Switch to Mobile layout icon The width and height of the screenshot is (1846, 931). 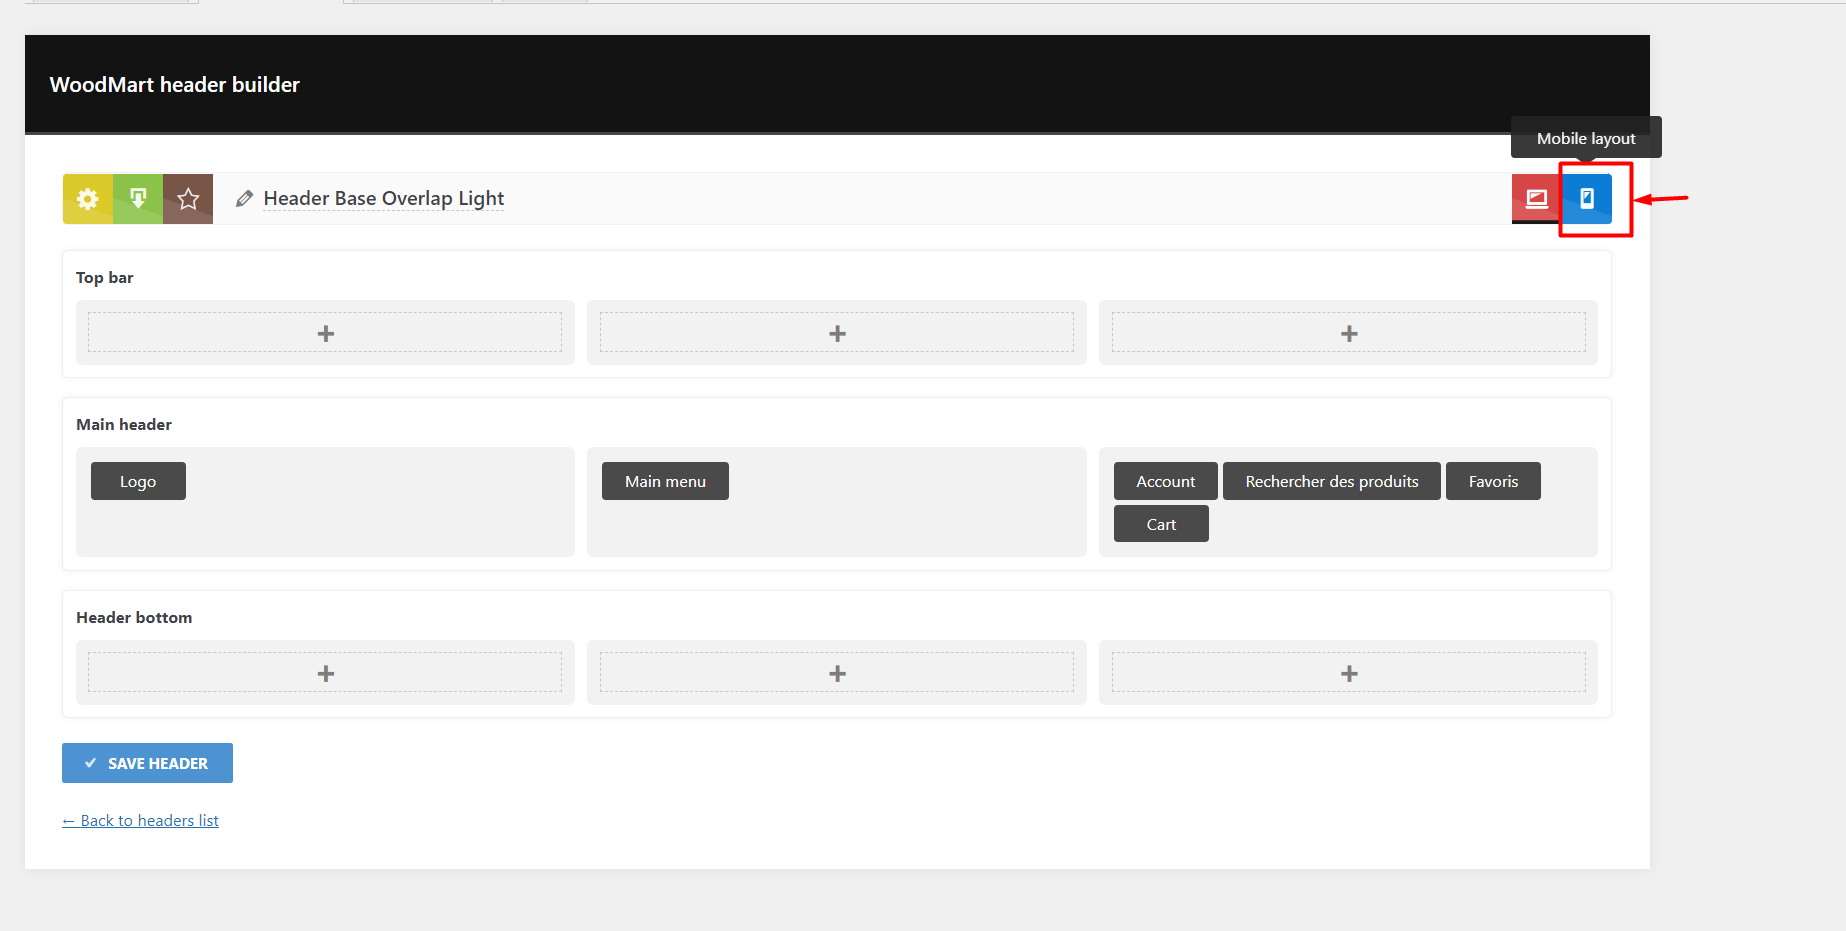(x=1587, y=199)
